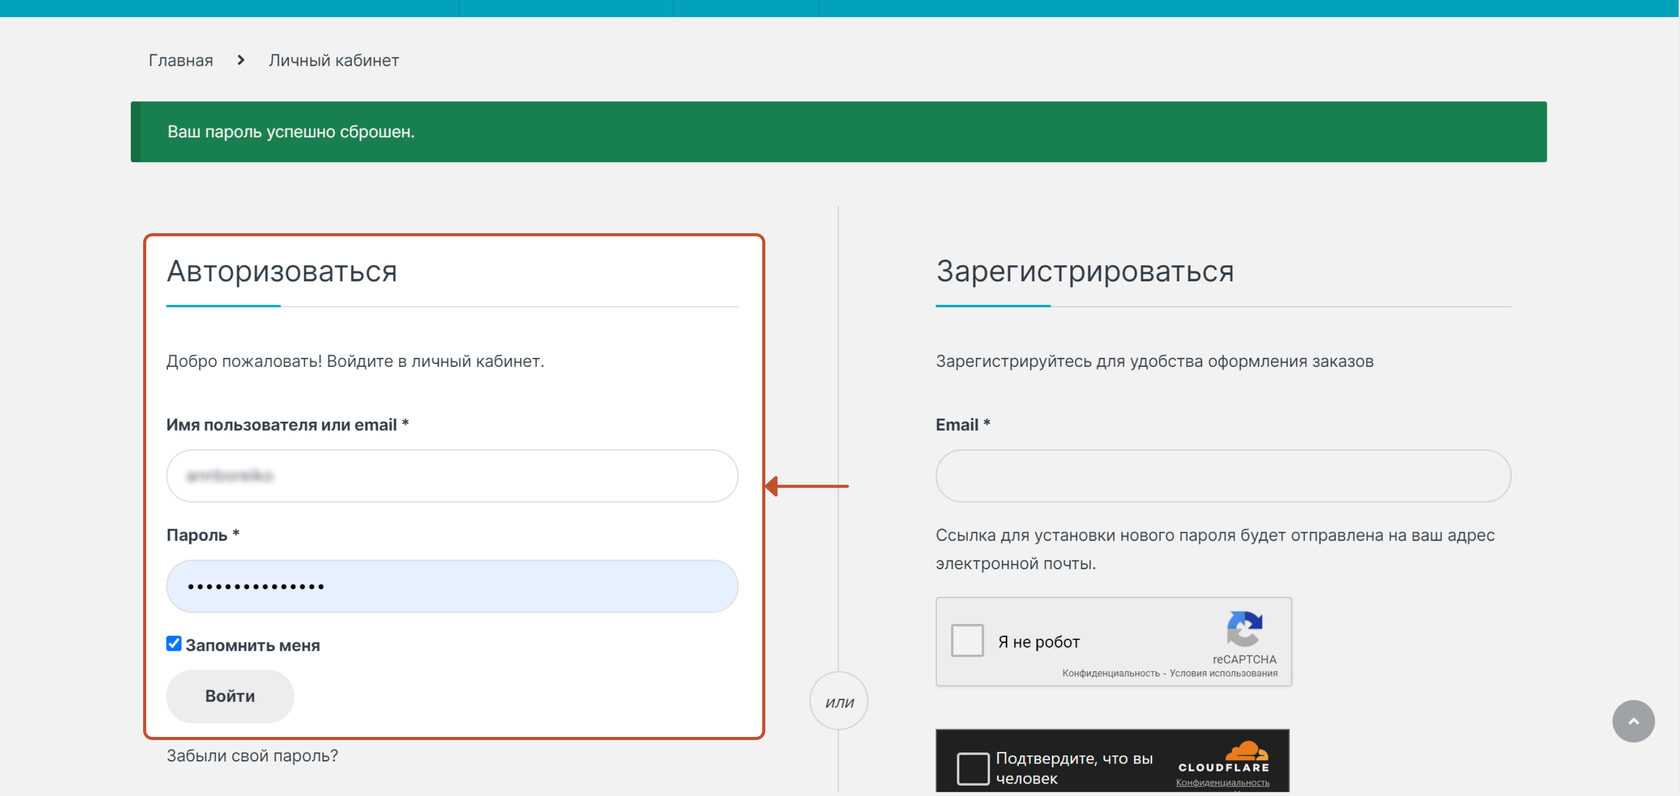Click the Главная breadcrumb link
Screen dimensions: 1680x796
181,61
